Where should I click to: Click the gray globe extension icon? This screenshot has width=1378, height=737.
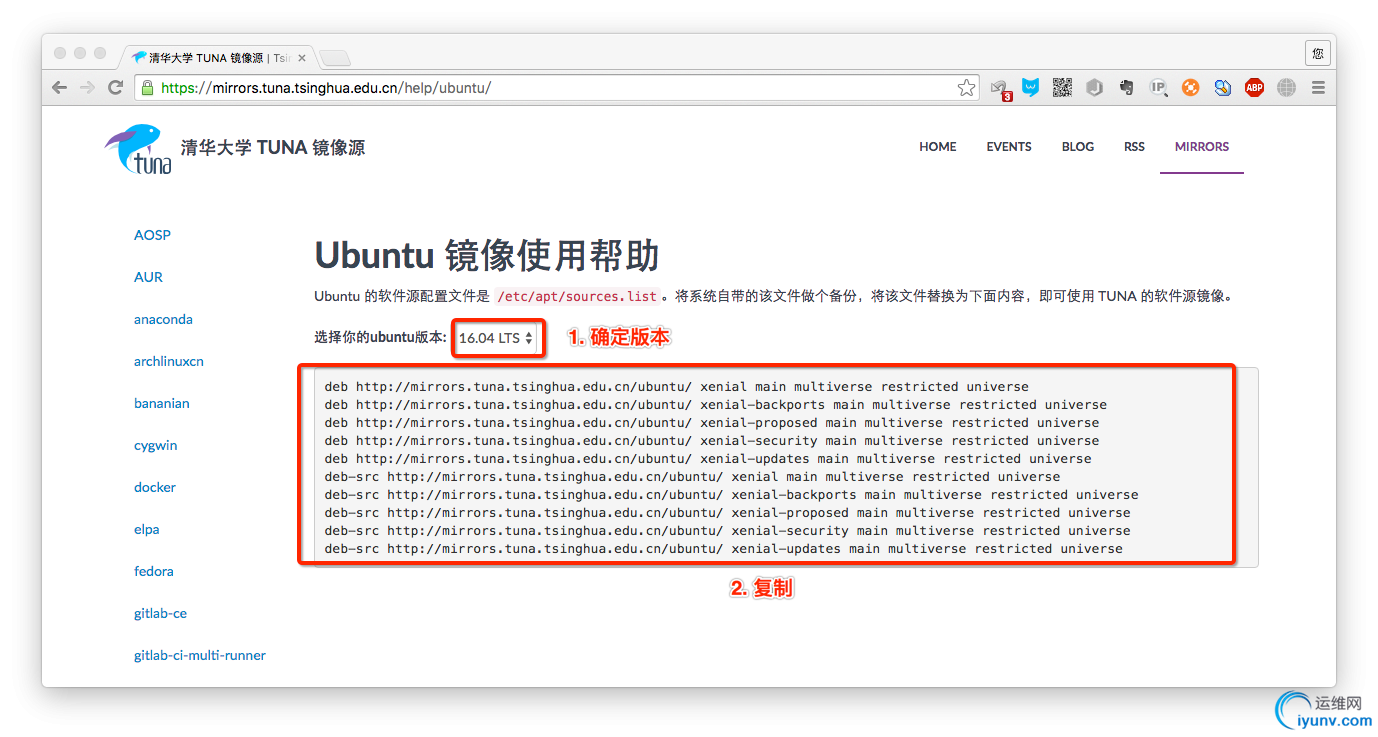click(1286, 88)
